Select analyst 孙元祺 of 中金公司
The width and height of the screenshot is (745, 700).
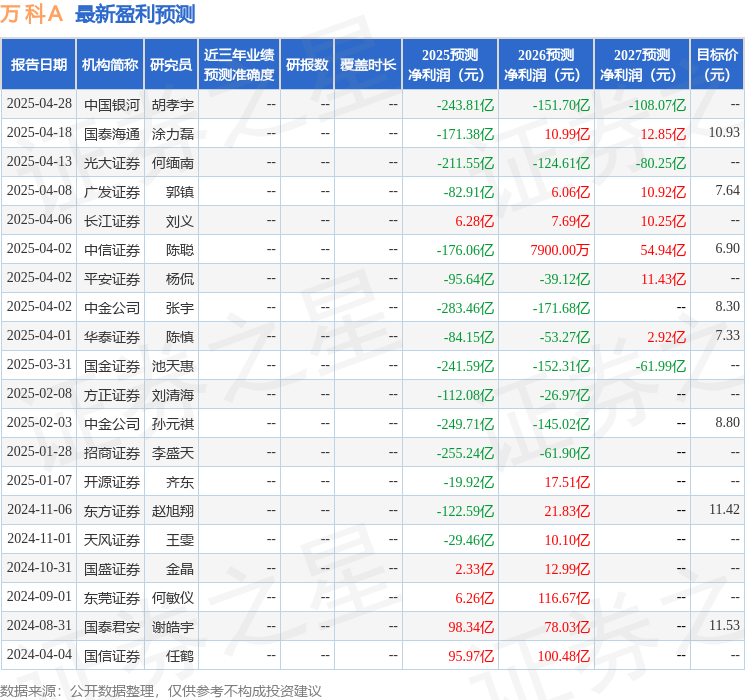[172, 423]
